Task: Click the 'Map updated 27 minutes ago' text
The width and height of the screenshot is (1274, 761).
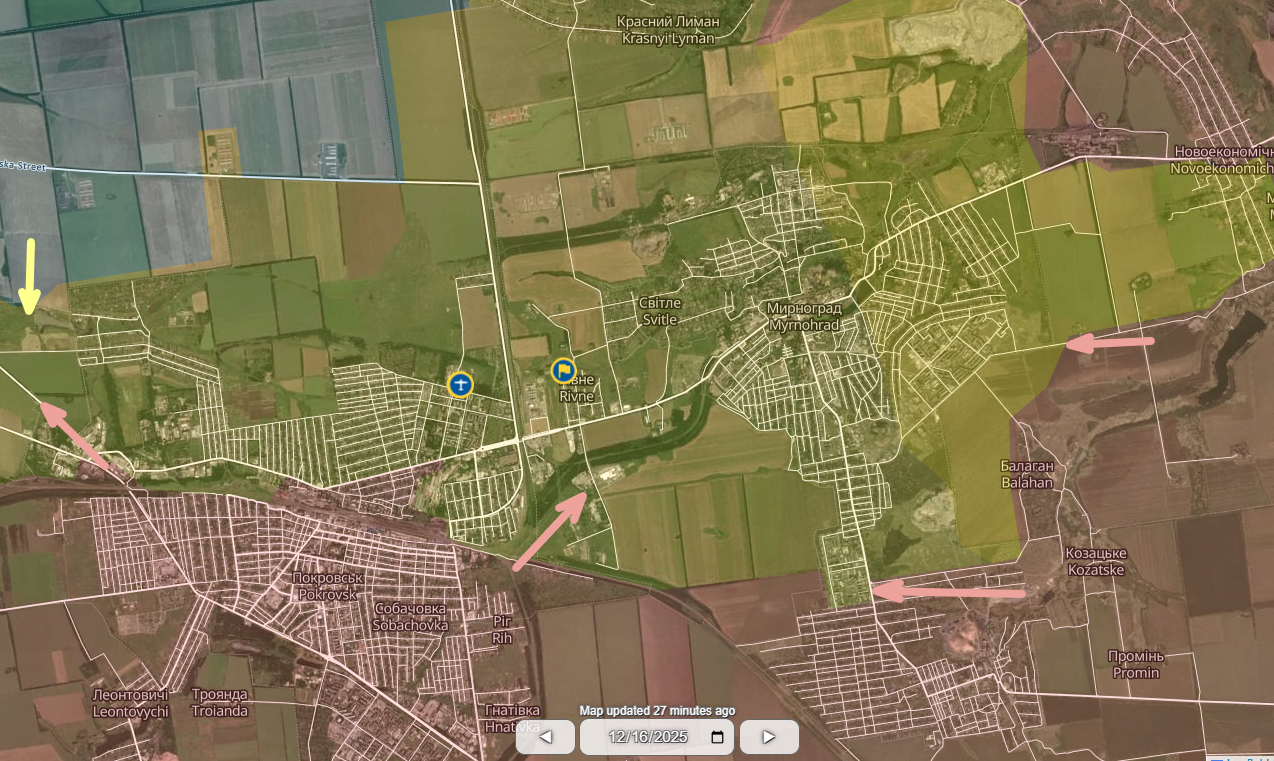Action: tap(657, 711)
